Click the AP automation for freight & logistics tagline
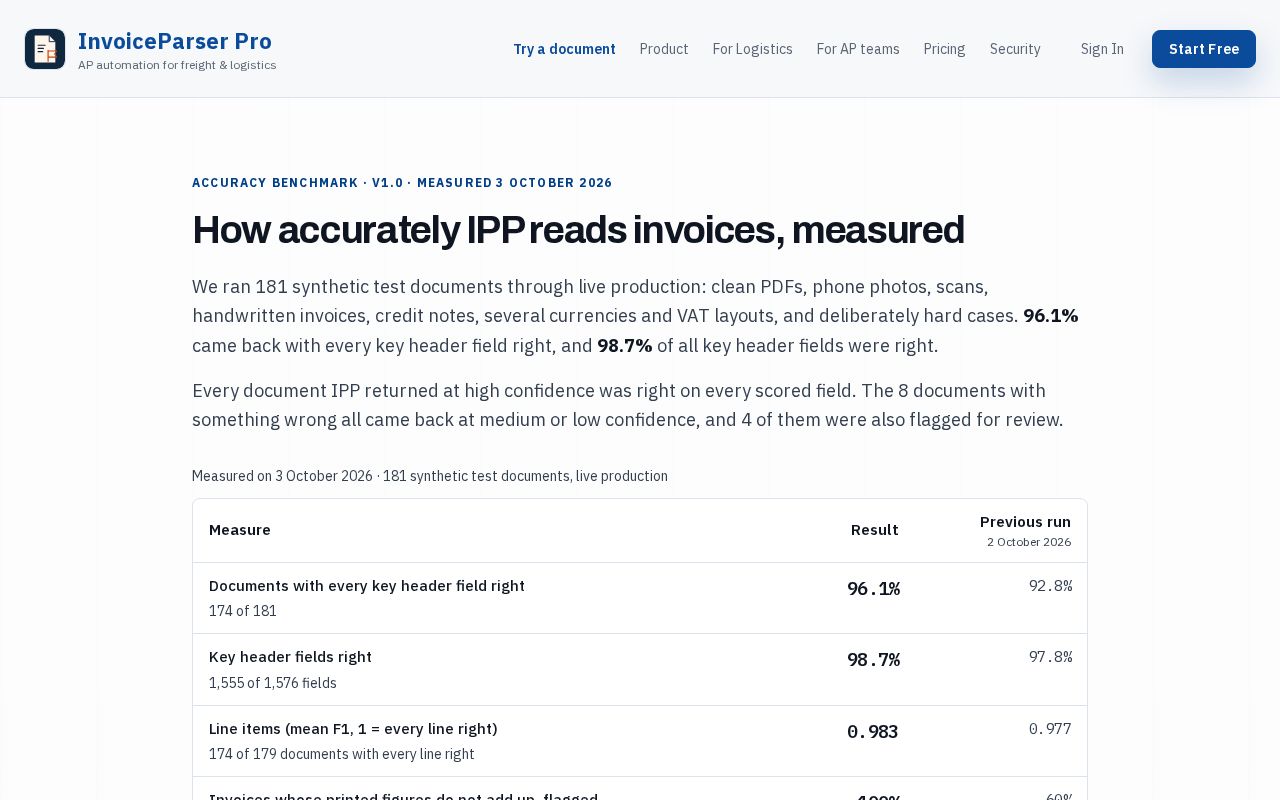This screenshot has height=800, width=1280. tap(177, 65)
